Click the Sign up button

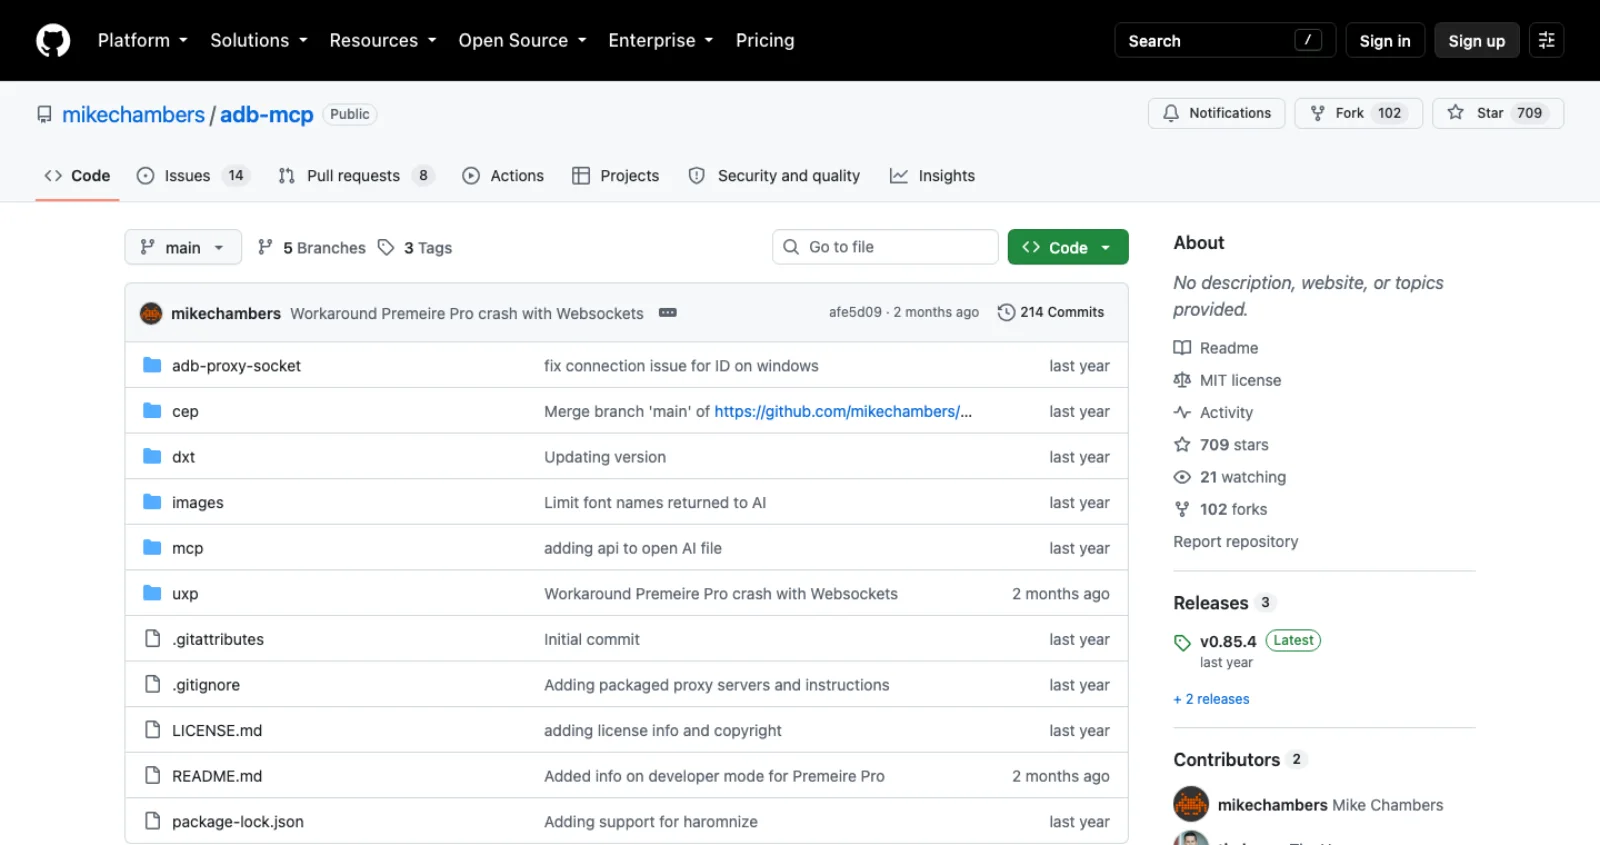(x=1477, y=41)
